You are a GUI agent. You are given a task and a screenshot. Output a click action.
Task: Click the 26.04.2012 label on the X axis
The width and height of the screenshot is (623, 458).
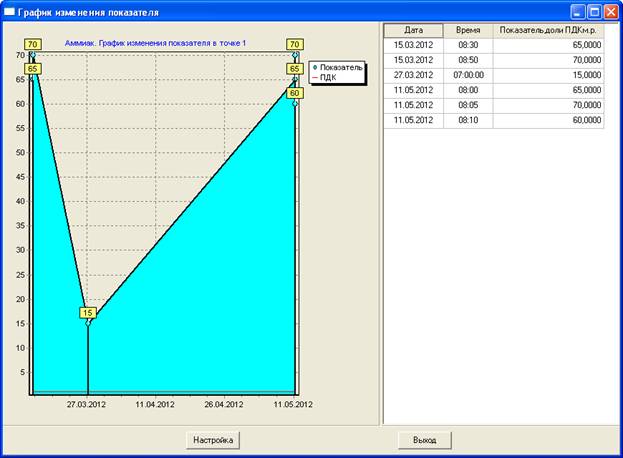pyautogui.click(x=223, y=405)
